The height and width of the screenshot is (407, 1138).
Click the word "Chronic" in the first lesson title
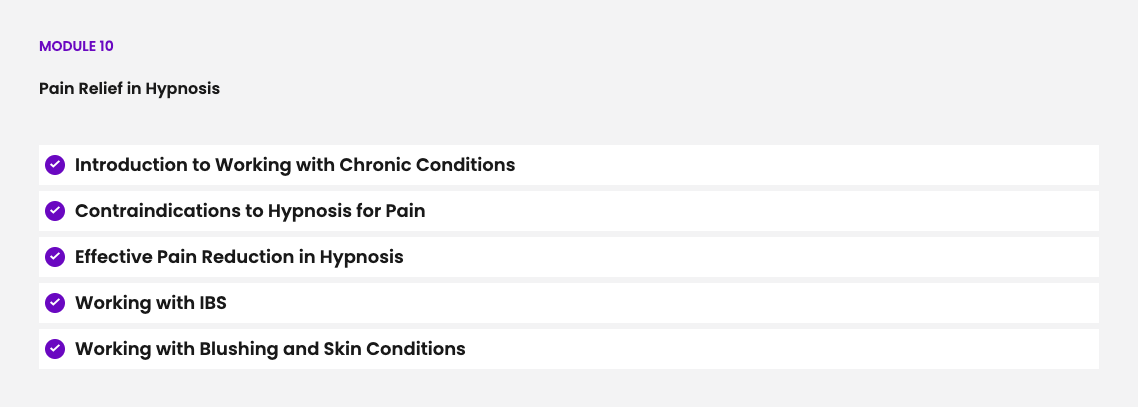tap(374, 165)
